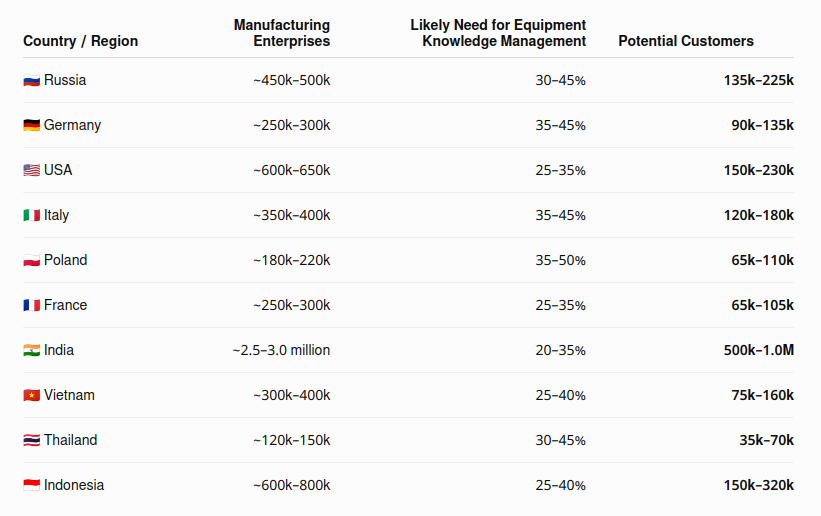821x516 pixels.
Task: Select Poland's 35–50% need percentage
Action: [560, 260]
